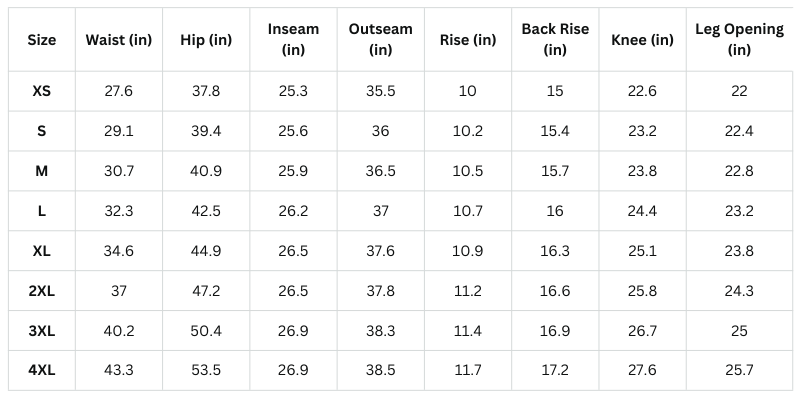The height and width of the screenshot is (400, 800).
Task: Select the XS size row label
Action: click(x=42, y=91)
